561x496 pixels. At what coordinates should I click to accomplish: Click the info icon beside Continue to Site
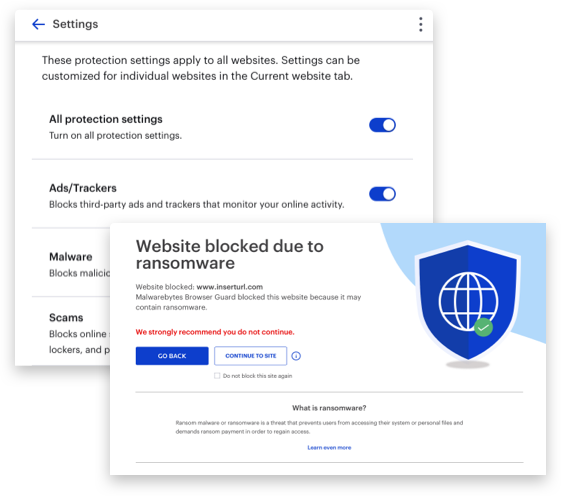pos(296,356)
